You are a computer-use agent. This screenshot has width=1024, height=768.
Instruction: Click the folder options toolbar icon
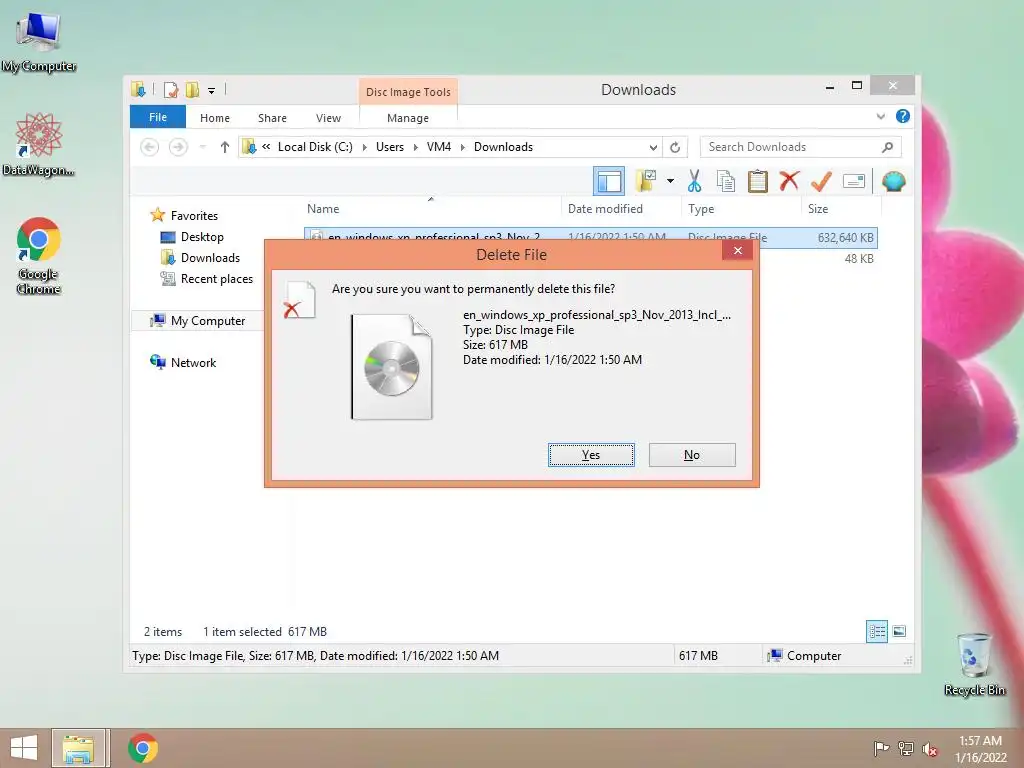coord(646,181)
